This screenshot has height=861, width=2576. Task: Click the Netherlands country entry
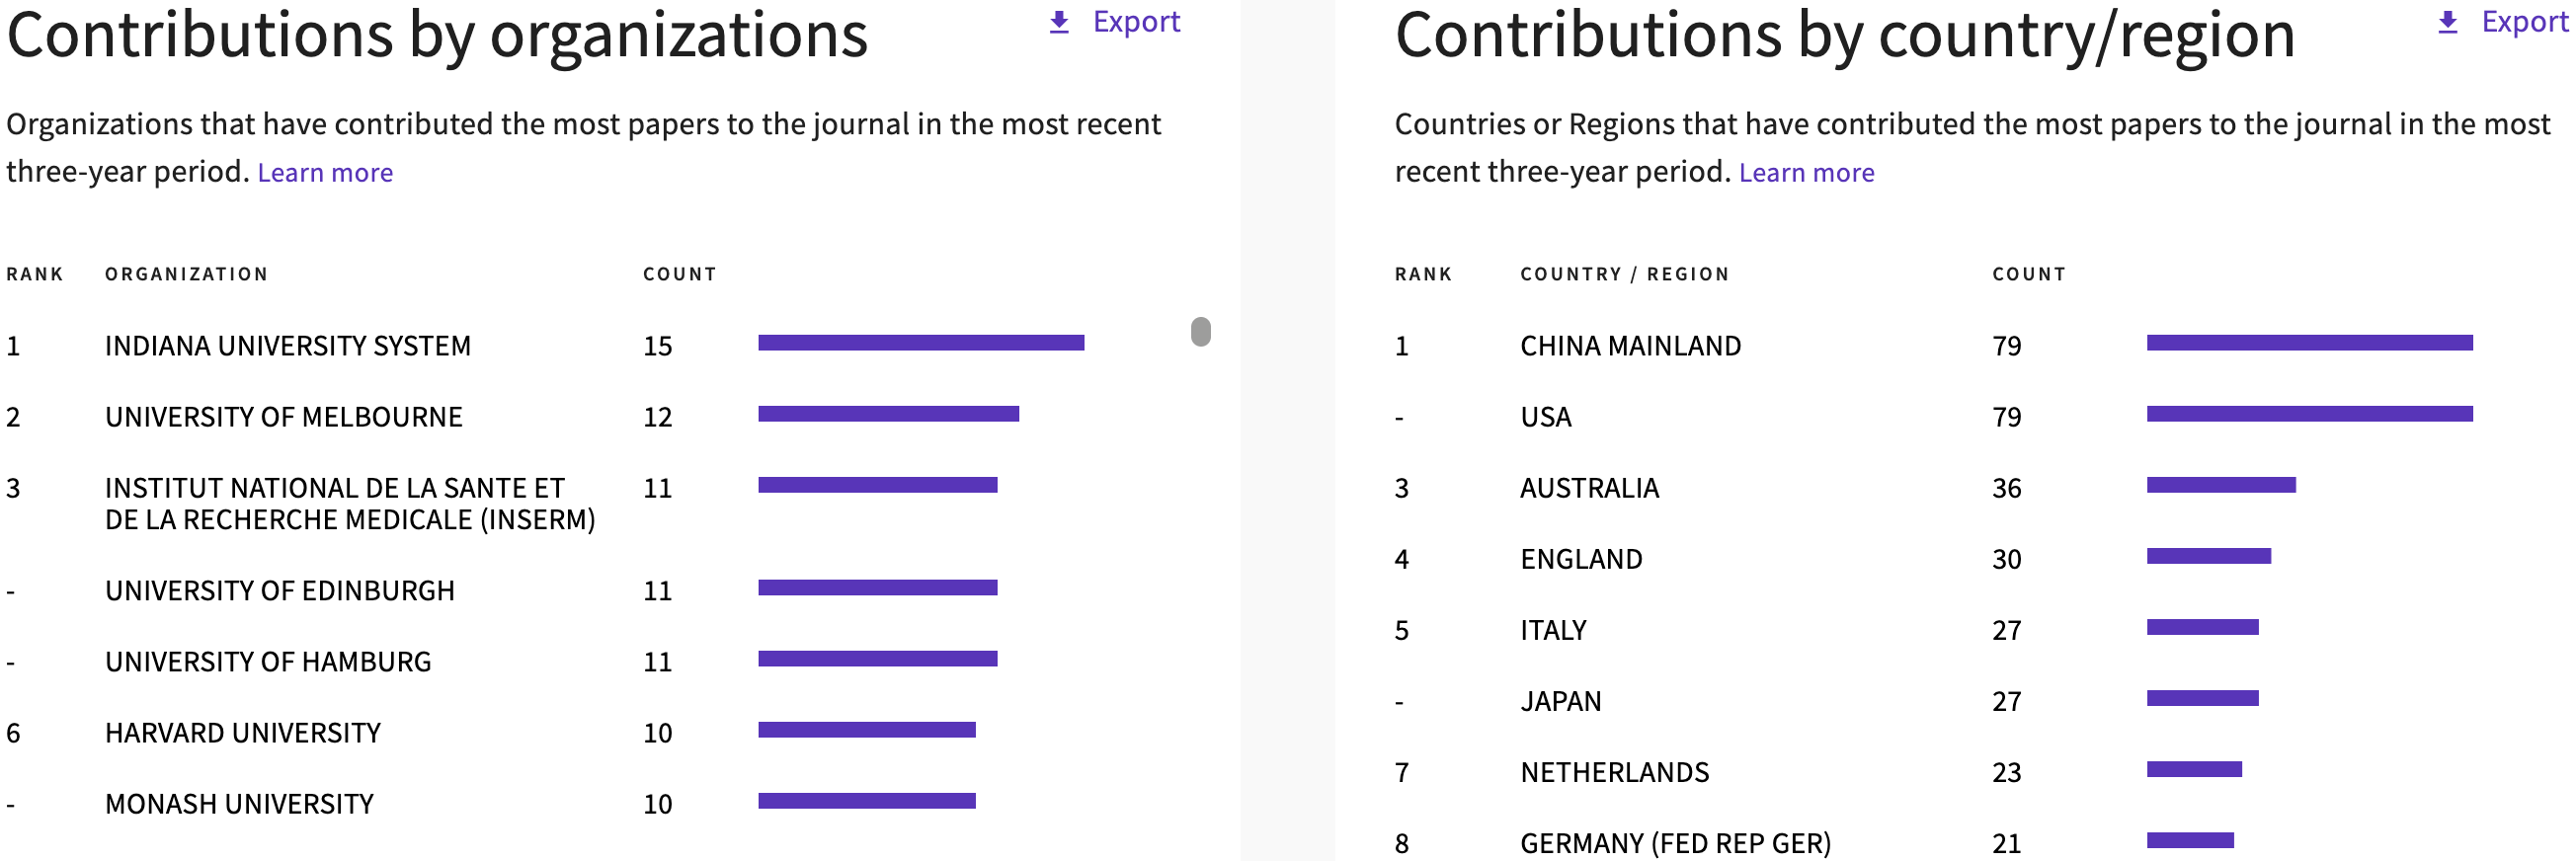click(1614, 772)
